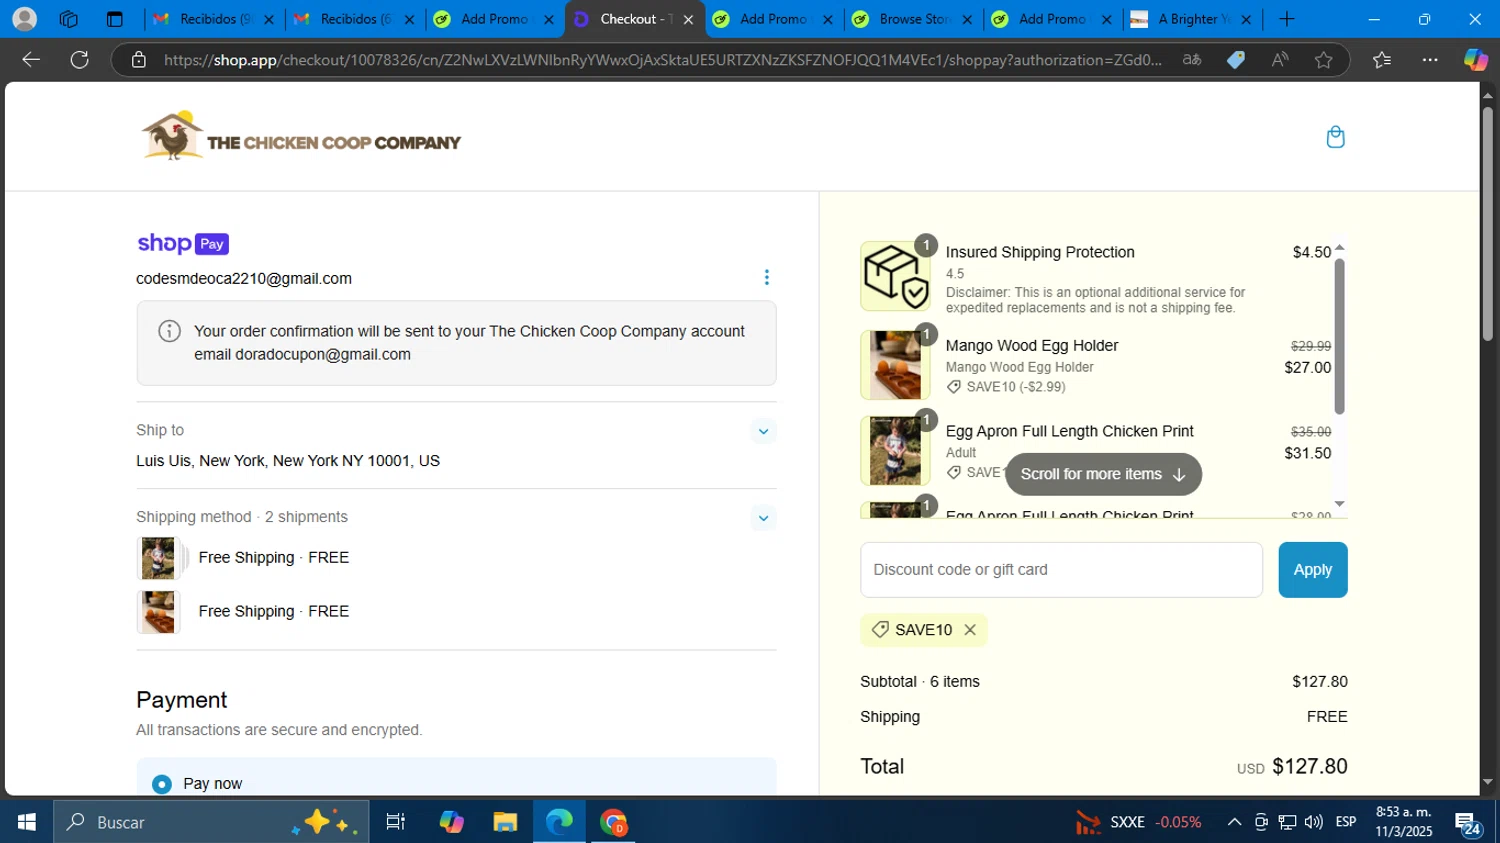
Task: Refresh the checkout page
Action: (x=80, y=60)
